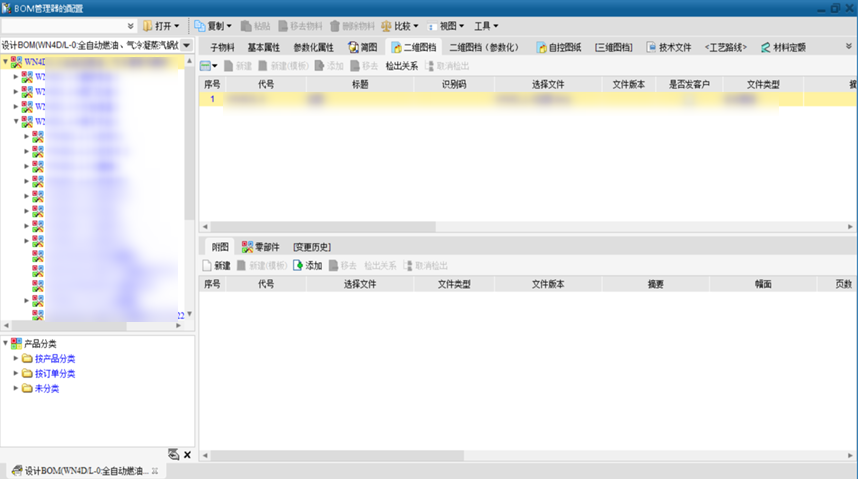Open the 设计BOM selector dropdown arrow
This screenshot has width=858, height=479.
coord(187,45)
